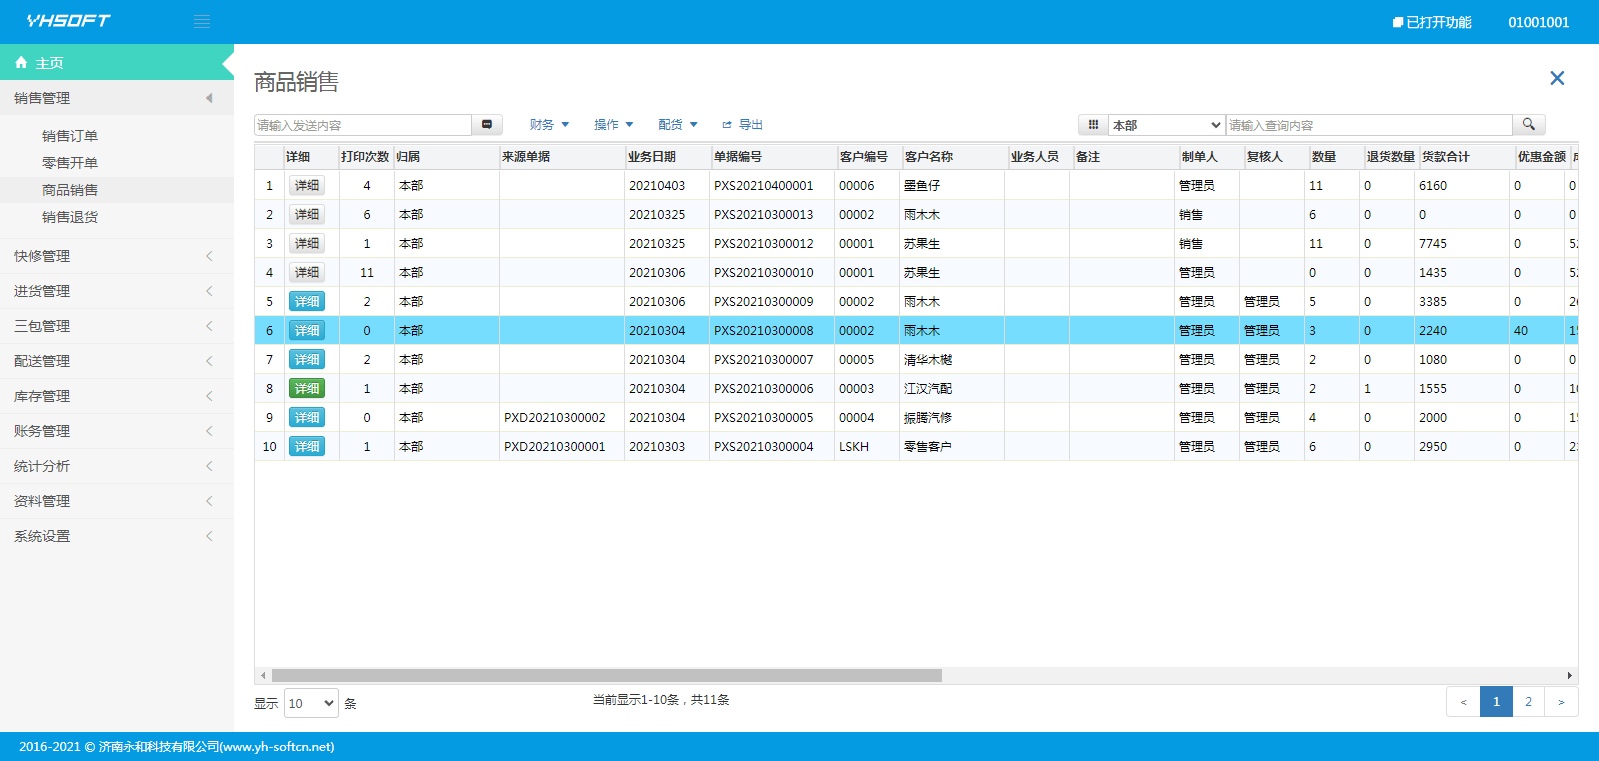Image resolution: width=1599 pixels, height=761 pixels.
Task: Expand the 快修管理 sidebar section
Action: pos(117,256)
